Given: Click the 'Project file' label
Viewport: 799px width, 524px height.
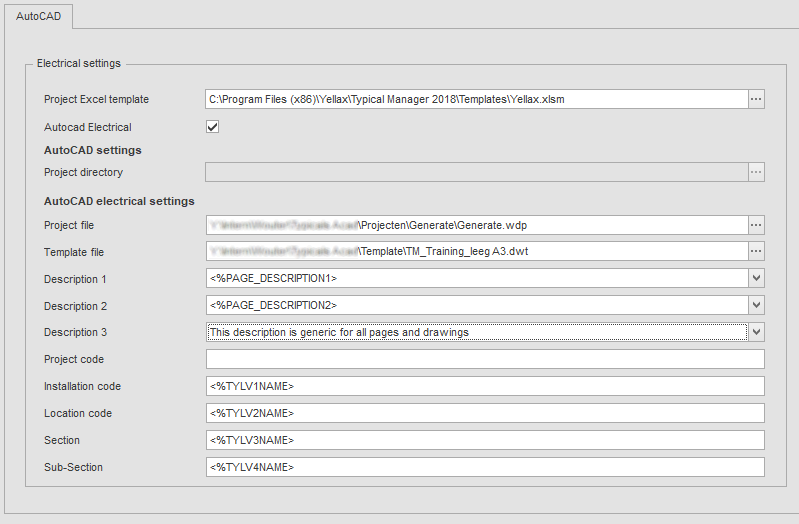Looking at the screenshot, I should pyautogui.click(x=69, y=225).
